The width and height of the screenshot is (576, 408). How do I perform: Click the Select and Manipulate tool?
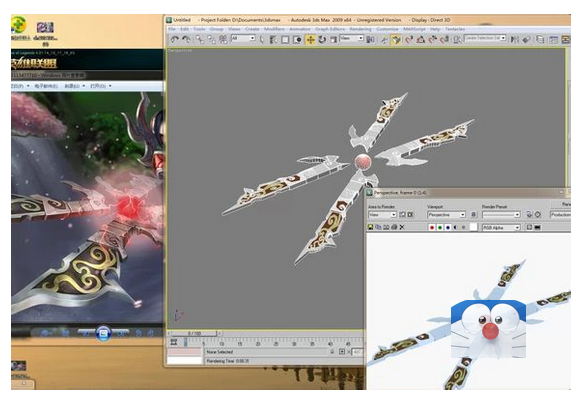[384, 39]
